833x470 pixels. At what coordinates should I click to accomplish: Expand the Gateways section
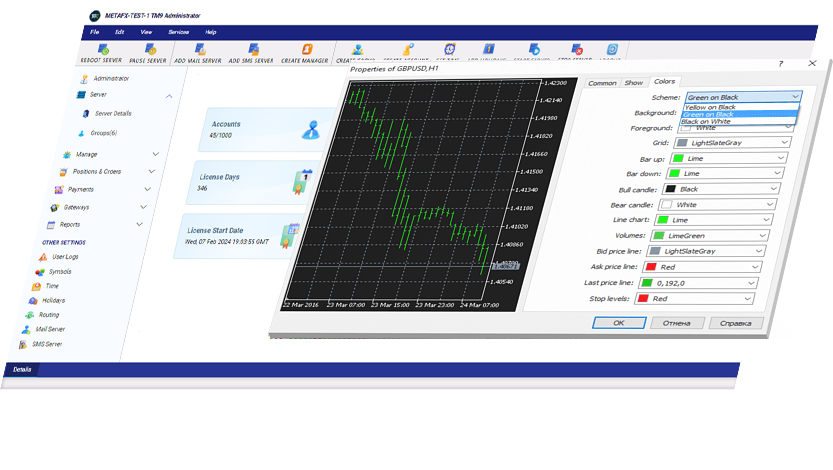143,207
